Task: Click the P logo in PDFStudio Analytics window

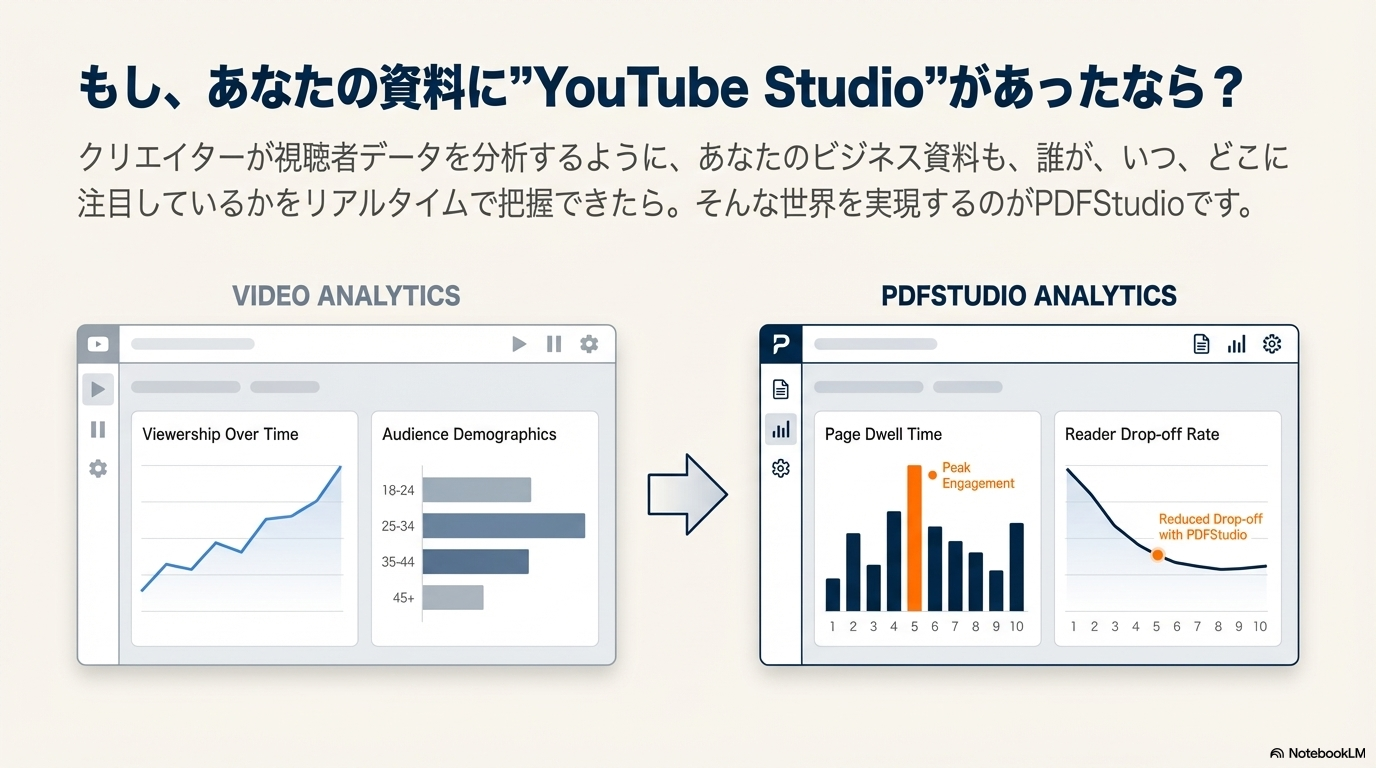Action: [x=781, y=344]
